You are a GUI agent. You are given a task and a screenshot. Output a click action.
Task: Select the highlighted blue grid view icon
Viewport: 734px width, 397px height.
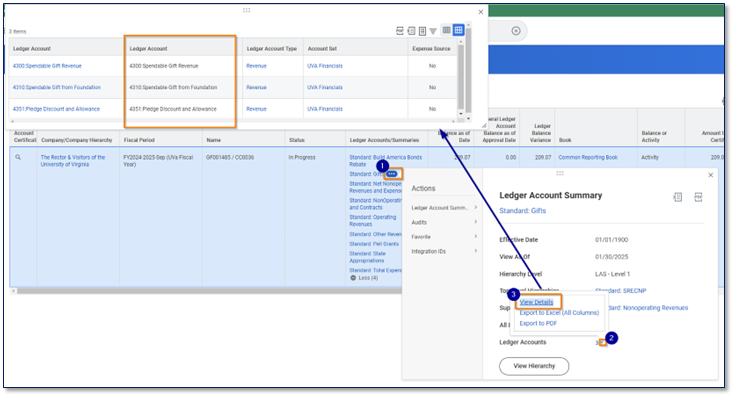tap(458, 30)
